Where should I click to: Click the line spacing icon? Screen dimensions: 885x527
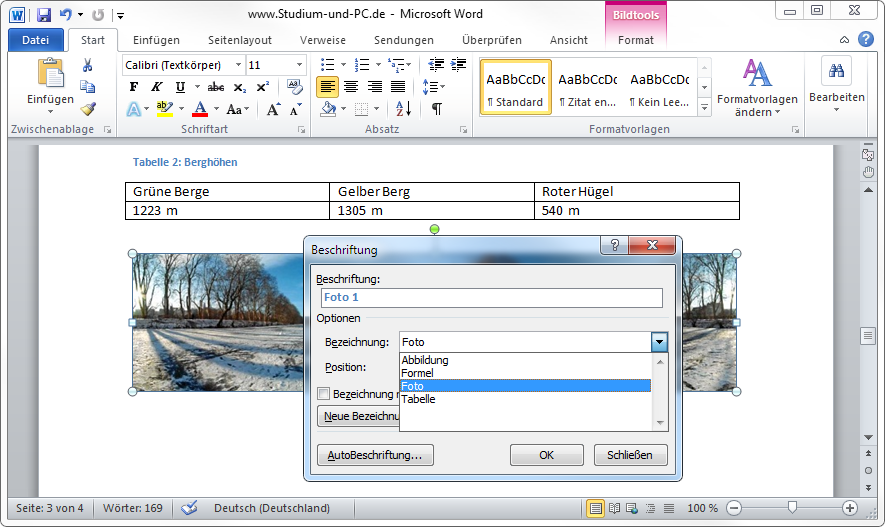coord(429,87)
